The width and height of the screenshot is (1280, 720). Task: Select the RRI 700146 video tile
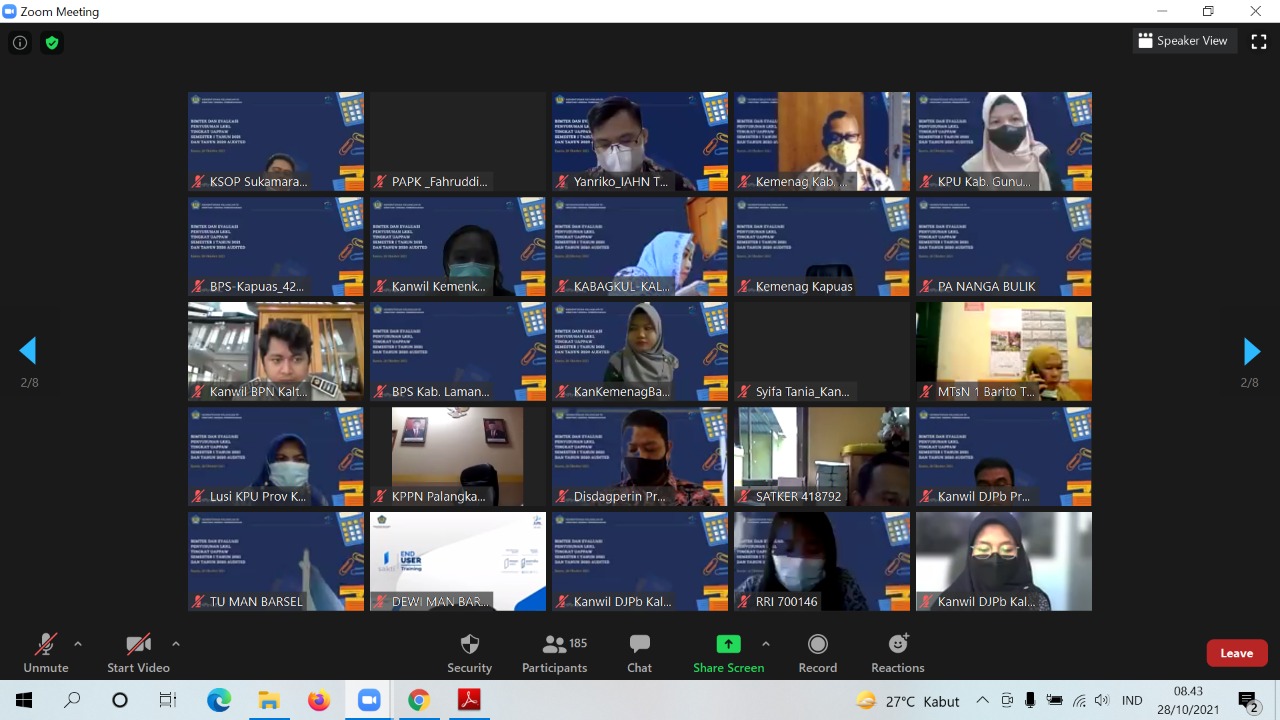click(822, 561)
